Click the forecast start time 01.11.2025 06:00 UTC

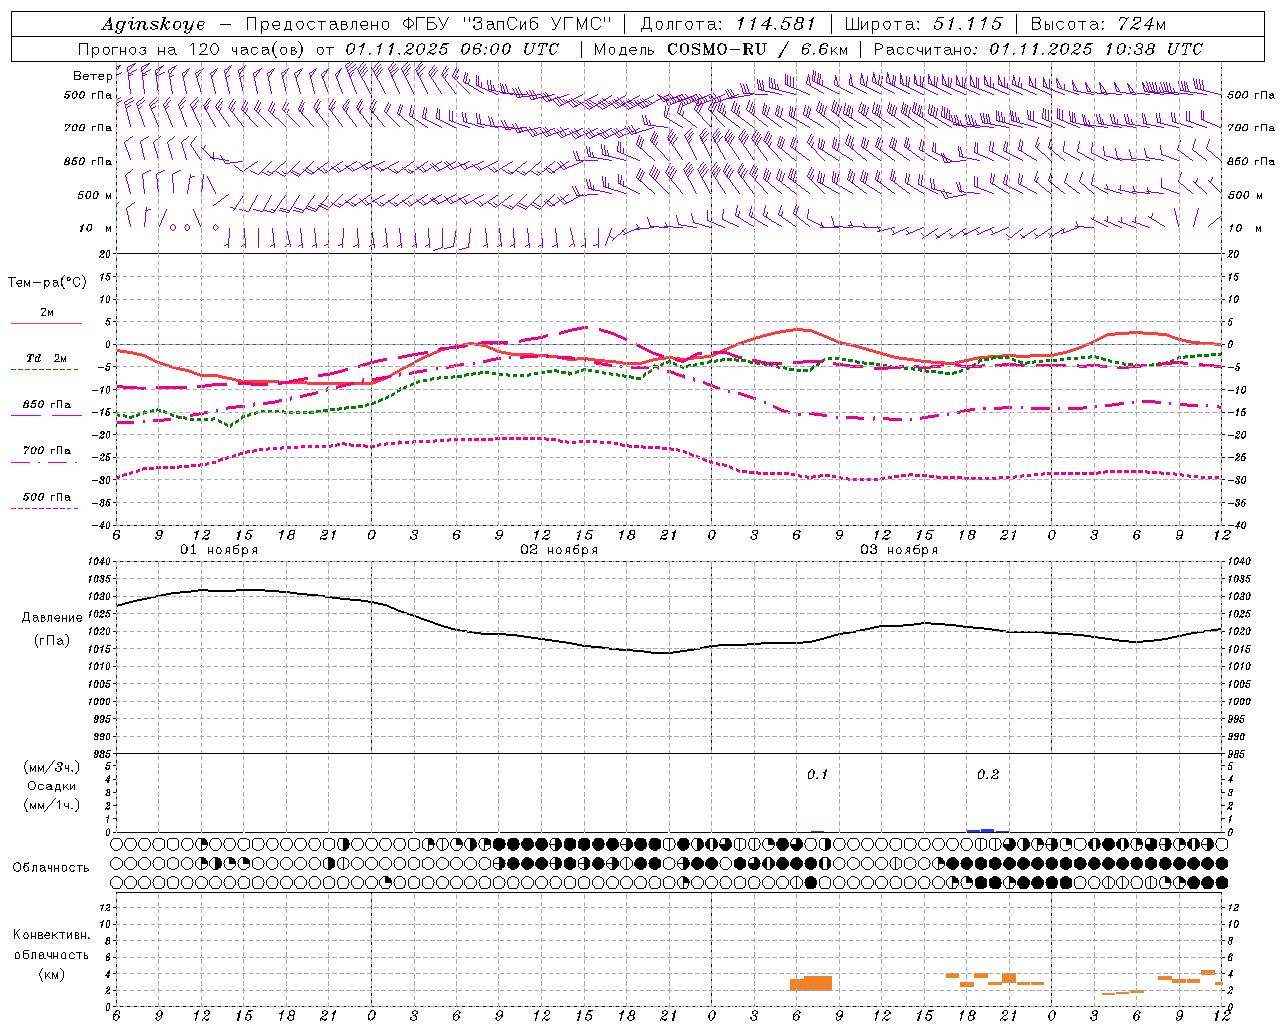point(452,49)
